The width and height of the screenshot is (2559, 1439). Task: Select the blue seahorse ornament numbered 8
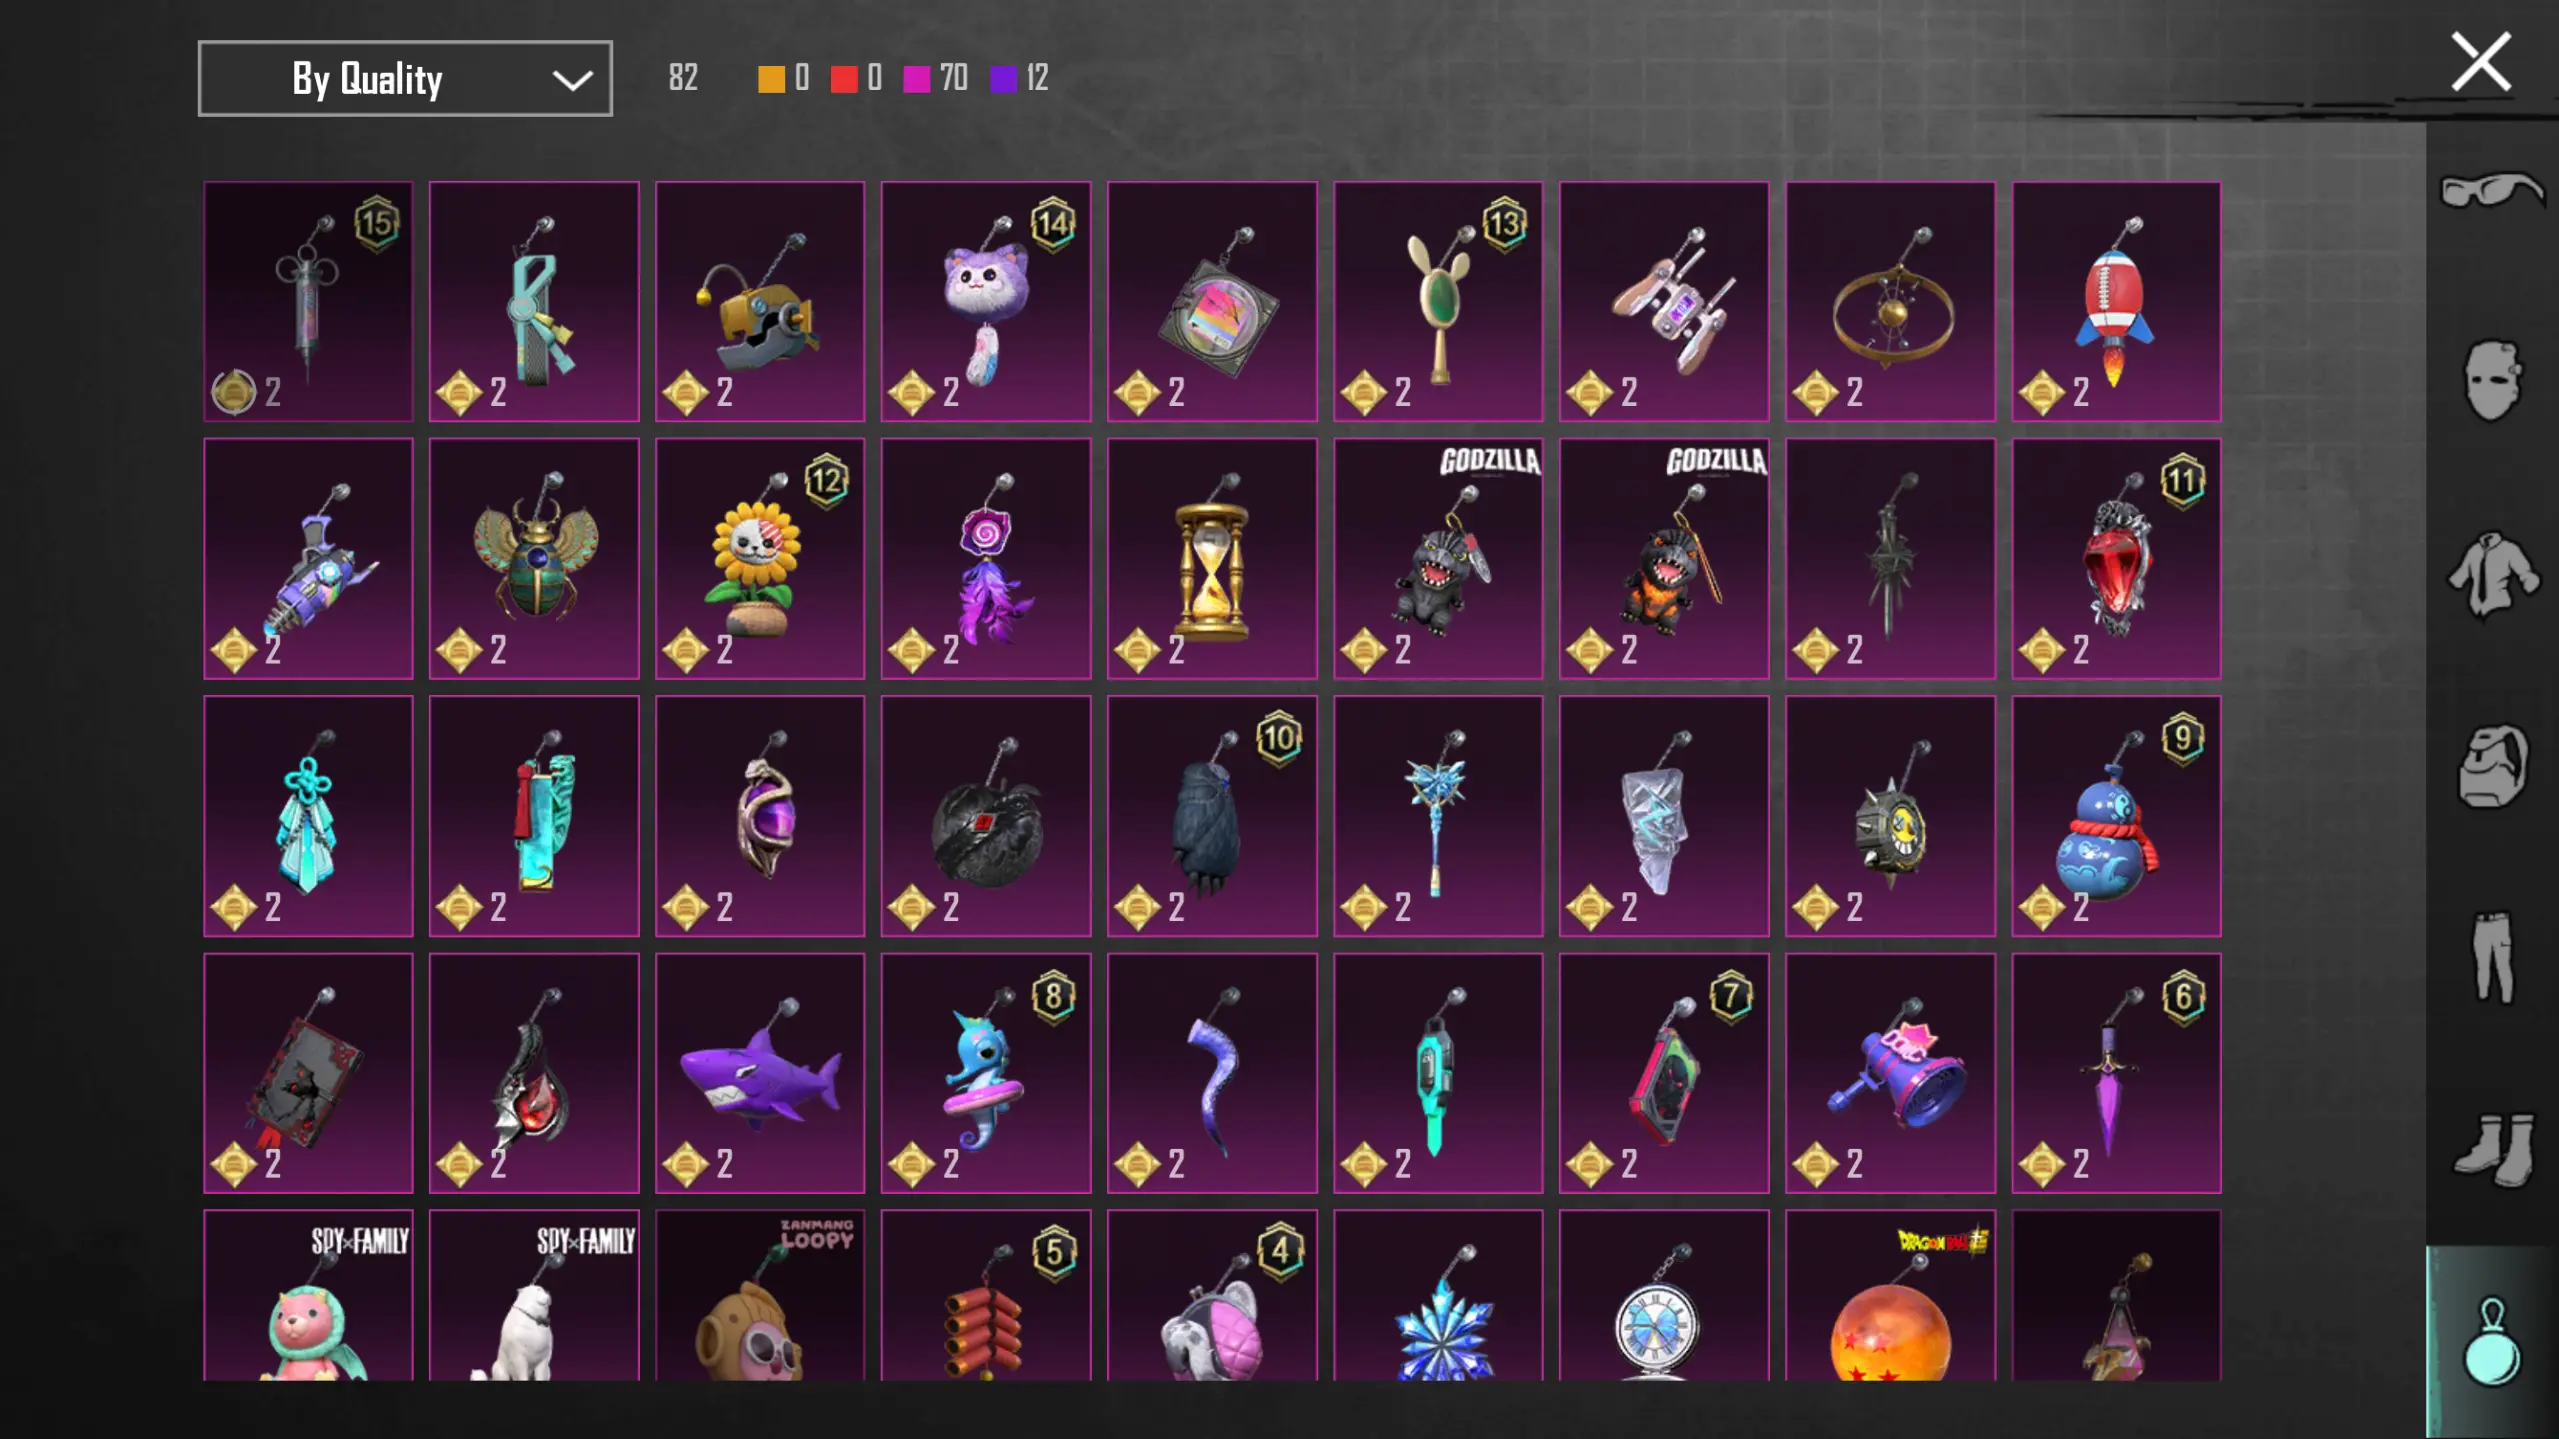coord(986,1073)
